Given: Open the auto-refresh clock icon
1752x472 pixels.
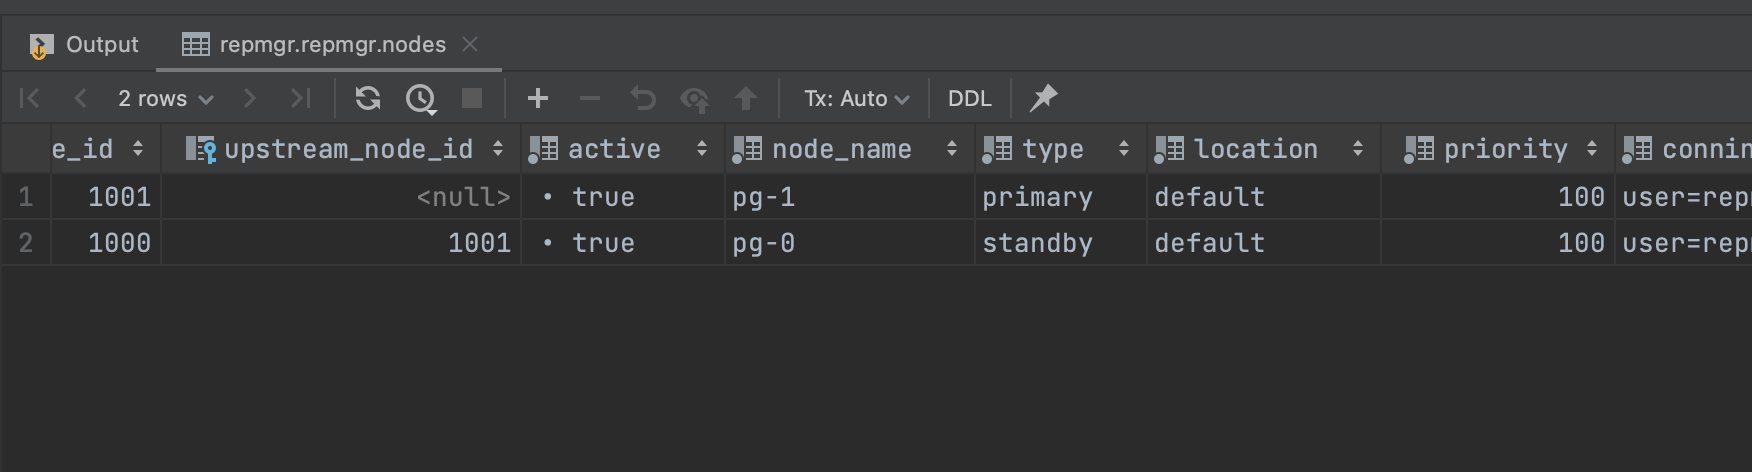Looking at the screenshot, I should pos(421,98).
